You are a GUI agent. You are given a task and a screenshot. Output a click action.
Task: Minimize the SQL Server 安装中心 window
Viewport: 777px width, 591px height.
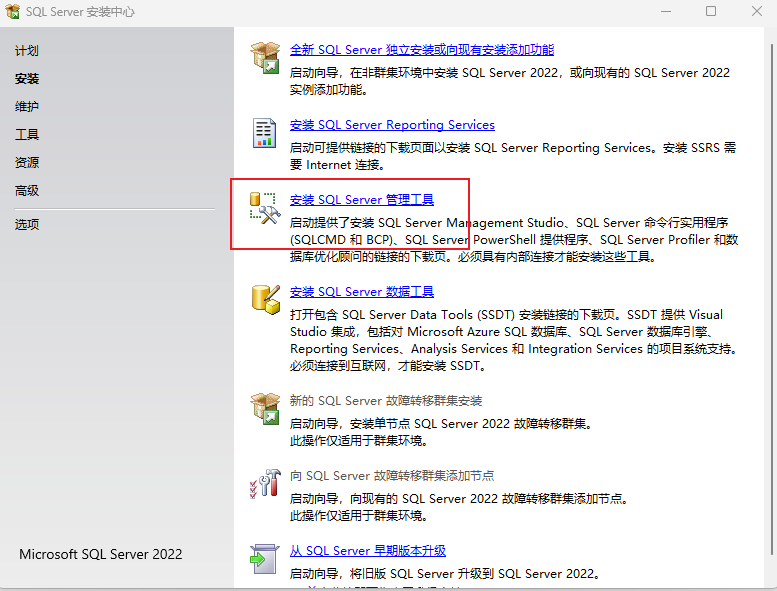(x=666, y=11)
